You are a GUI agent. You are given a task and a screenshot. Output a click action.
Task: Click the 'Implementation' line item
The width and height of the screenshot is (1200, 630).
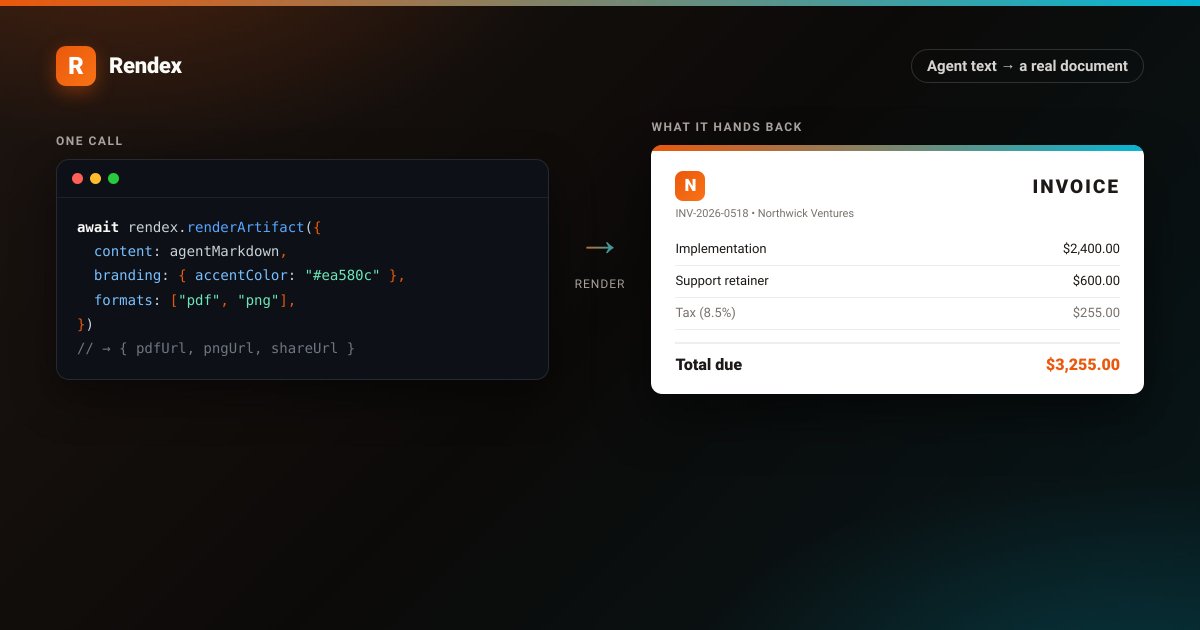[721, 249]
